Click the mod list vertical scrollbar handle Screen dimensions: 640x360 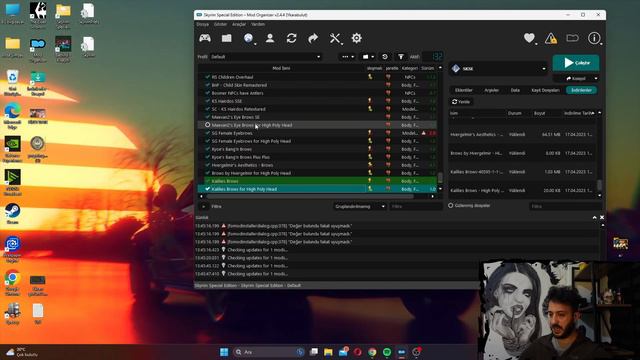pyautogui.click(x=440, y=178)
